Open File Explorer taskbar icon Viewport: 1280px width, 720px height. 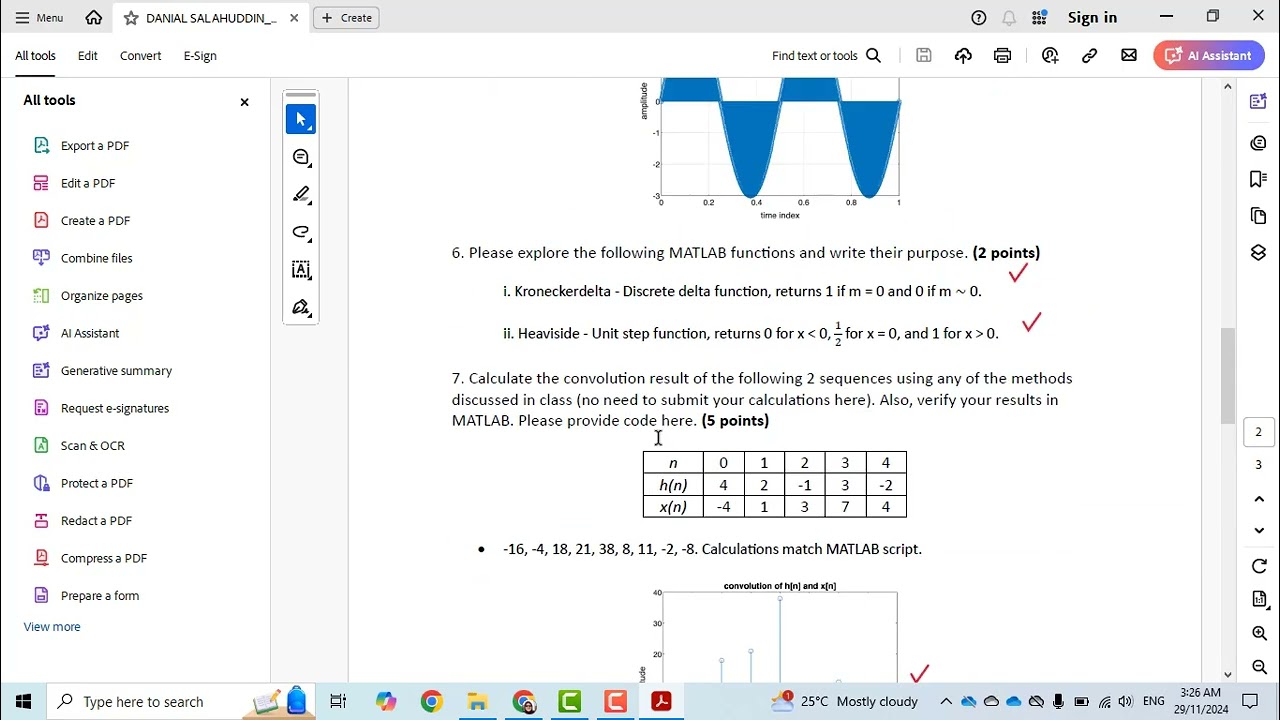click(x=477, y=701)
